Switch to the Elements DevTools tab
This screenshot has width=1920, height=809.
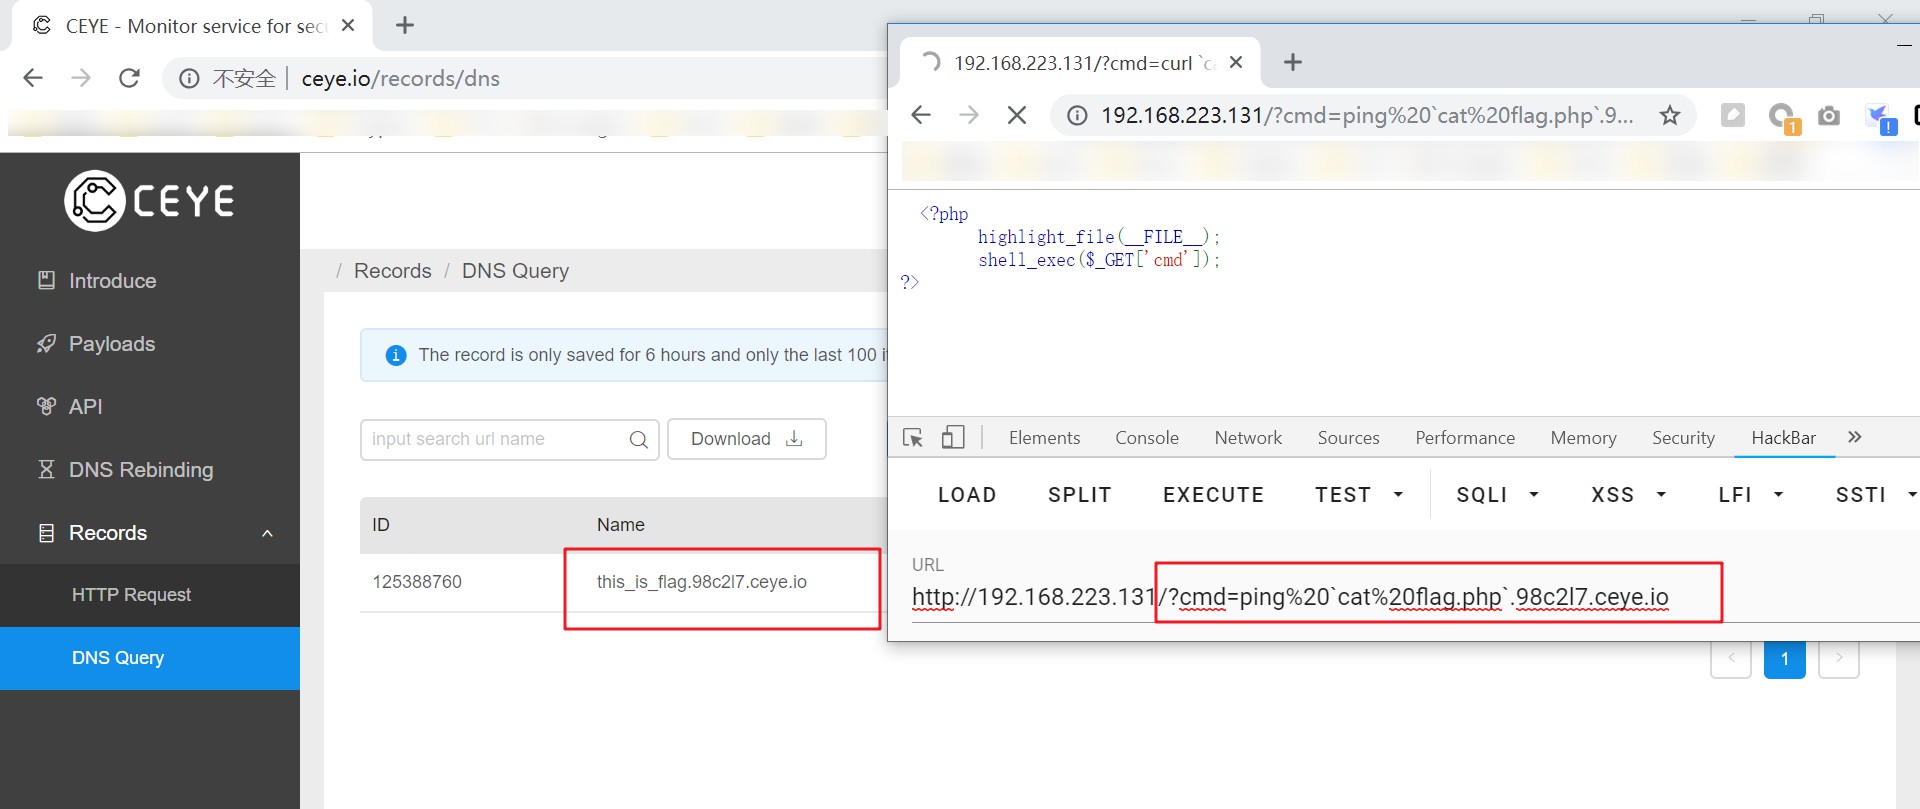click(1044, 438)
